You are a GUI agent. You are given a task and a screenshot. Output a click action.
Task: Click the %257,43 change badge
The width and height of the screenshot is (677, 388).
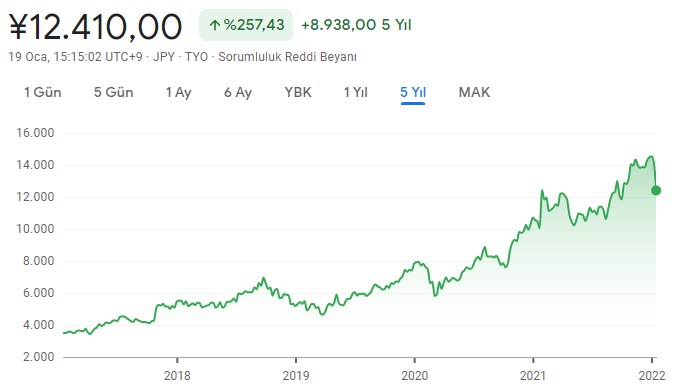tap(246, 25)
